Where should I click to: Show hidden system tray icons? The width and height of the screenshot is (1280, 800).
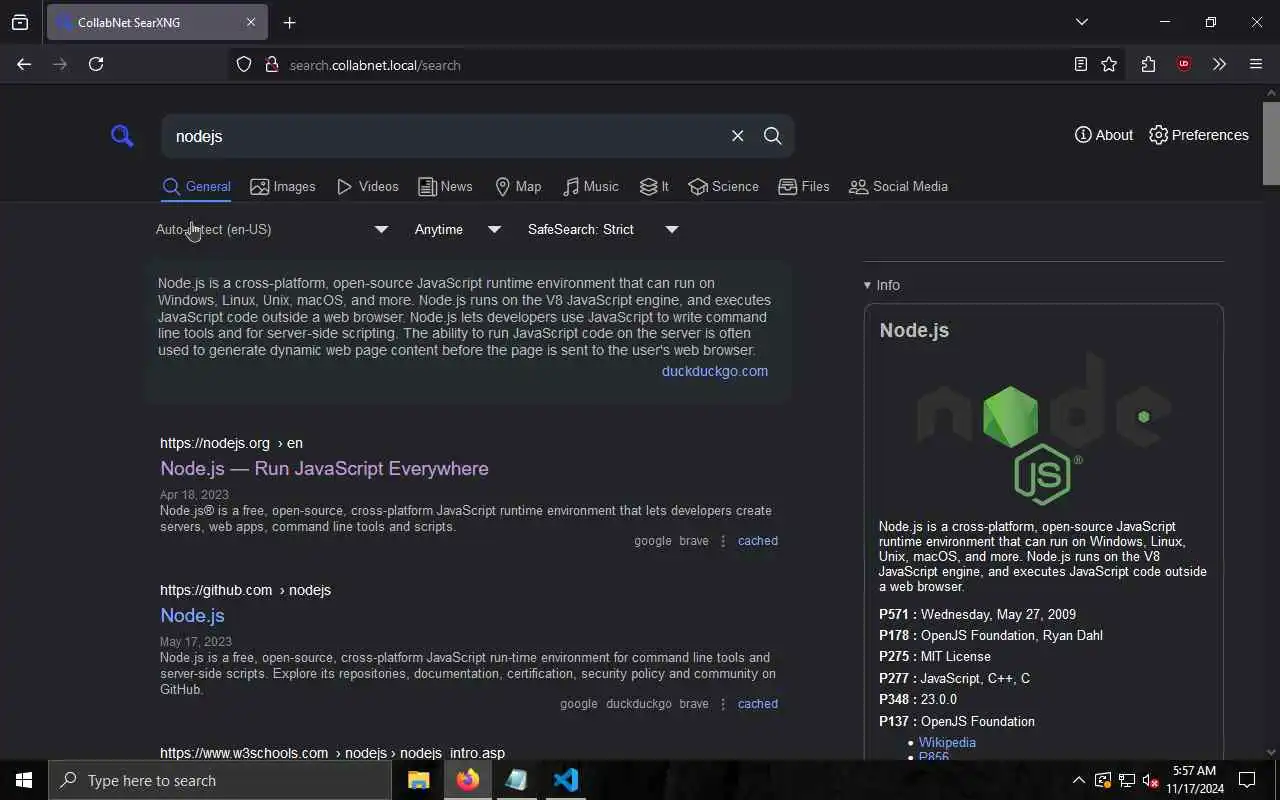pyautogui.click(x=1078, y=780)
